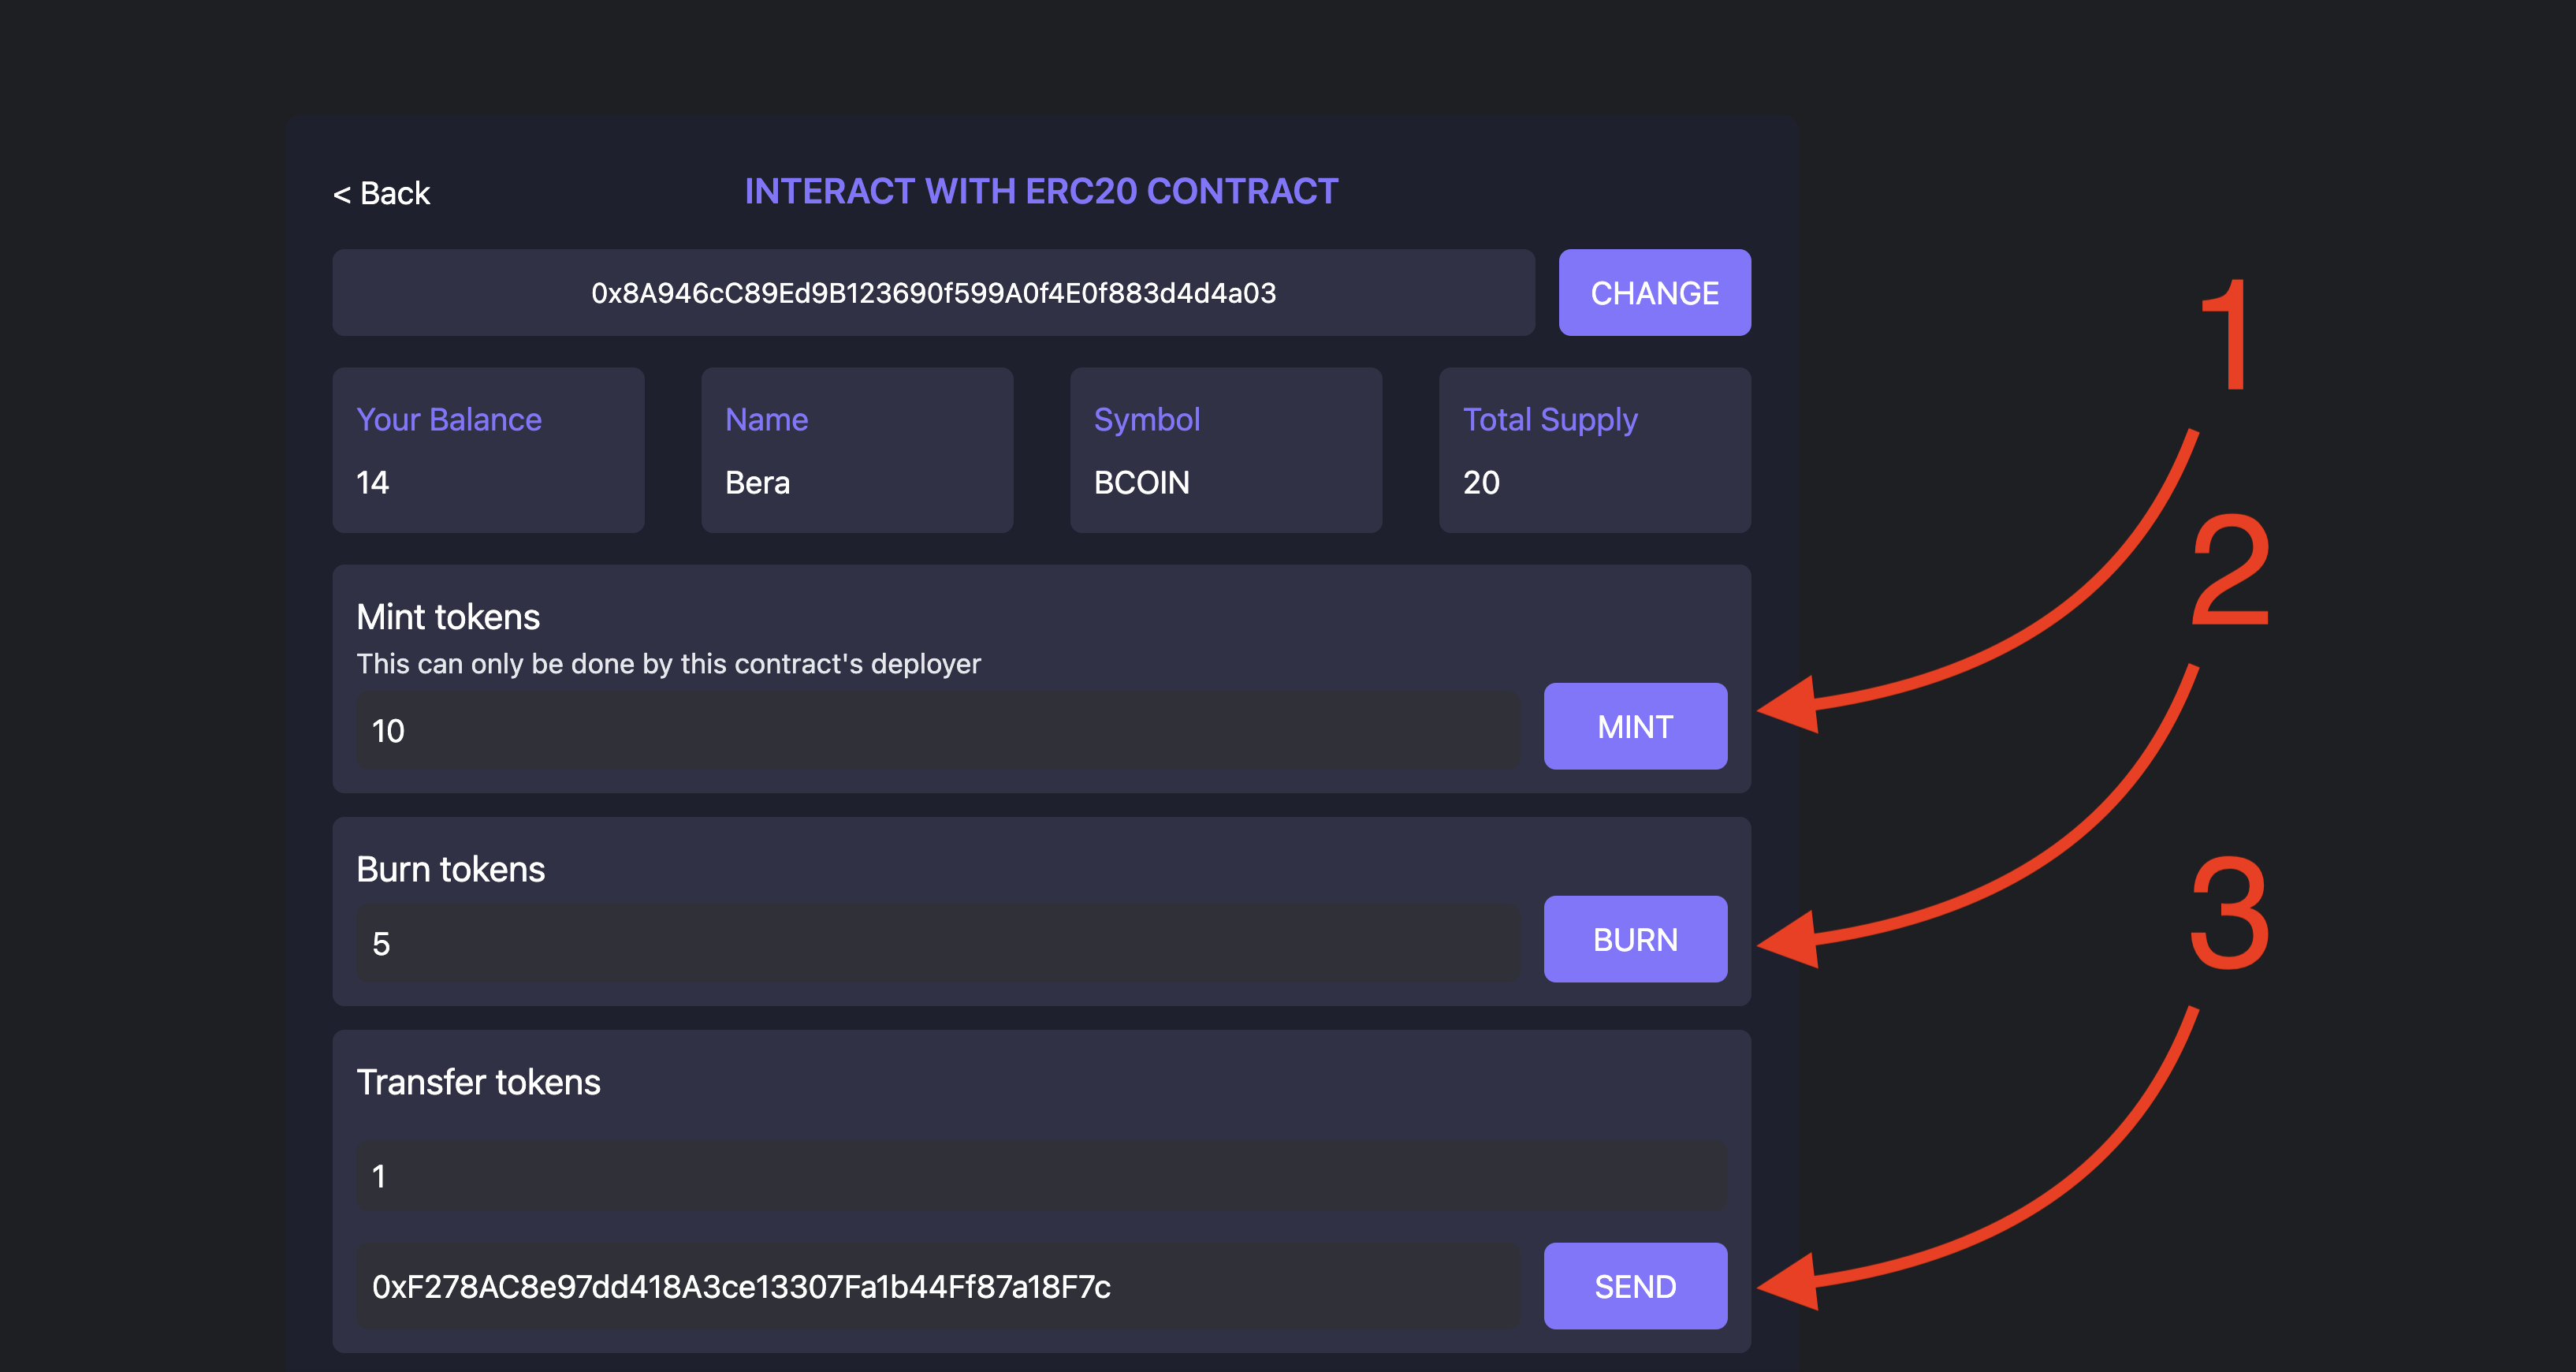Focus the burn amount input field

click(x=937, y=943)
